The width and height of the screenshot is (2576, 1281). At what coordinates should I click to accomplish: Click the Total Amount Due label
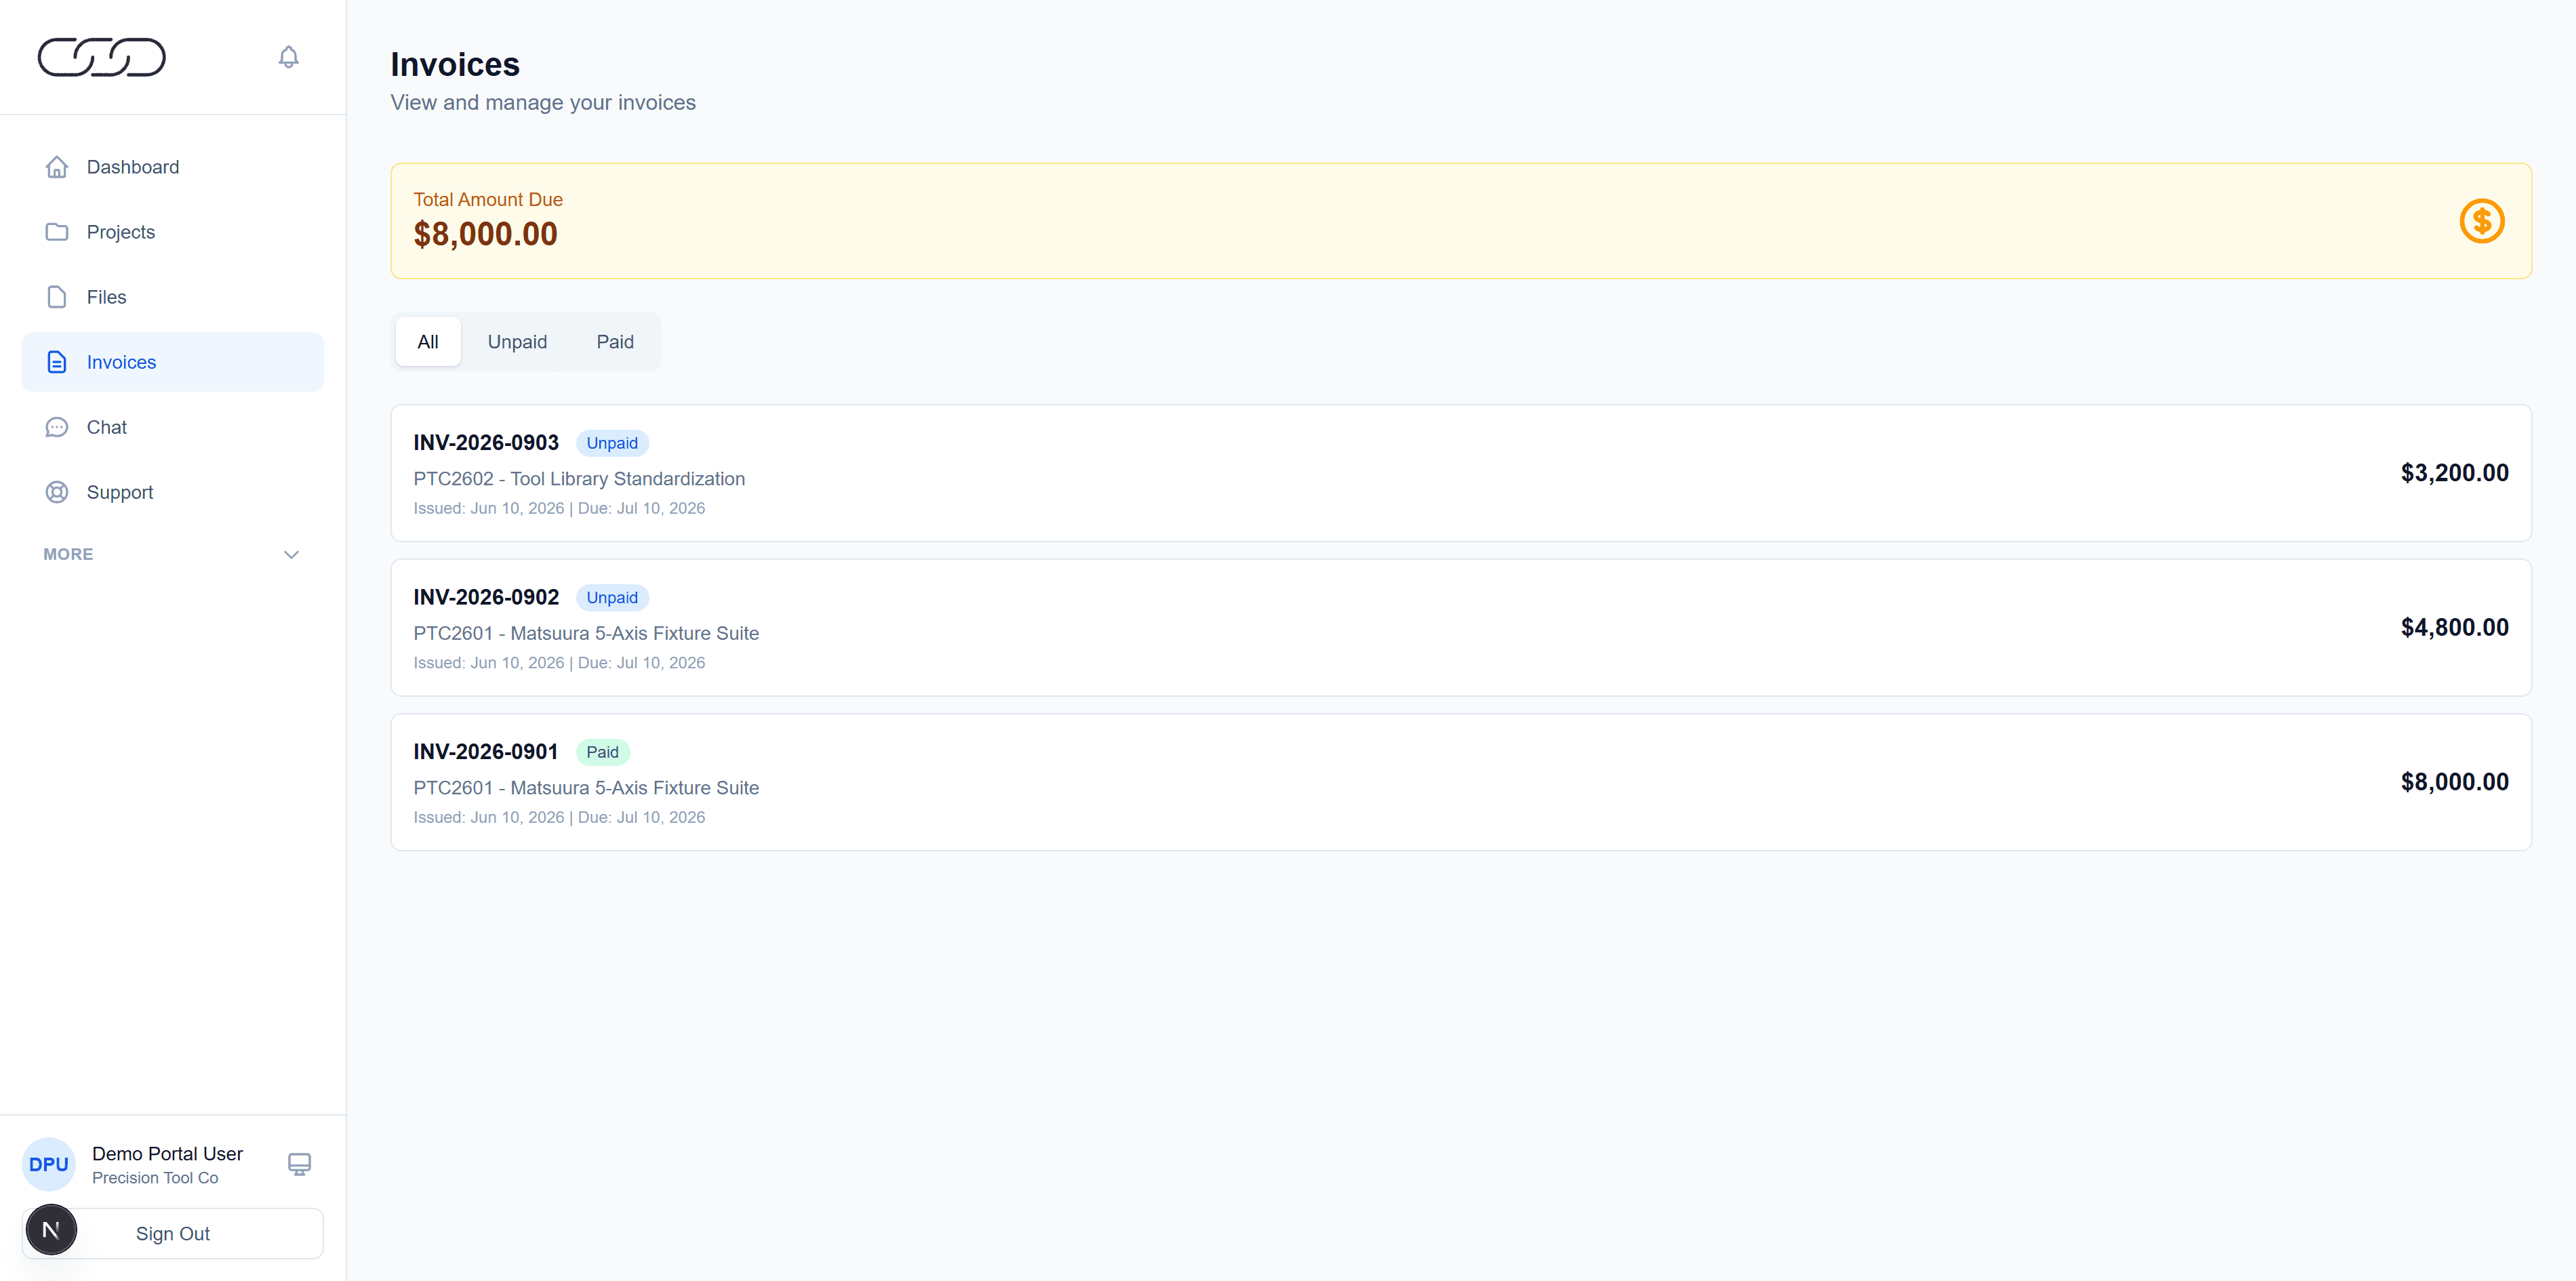[x=488, y=199]
